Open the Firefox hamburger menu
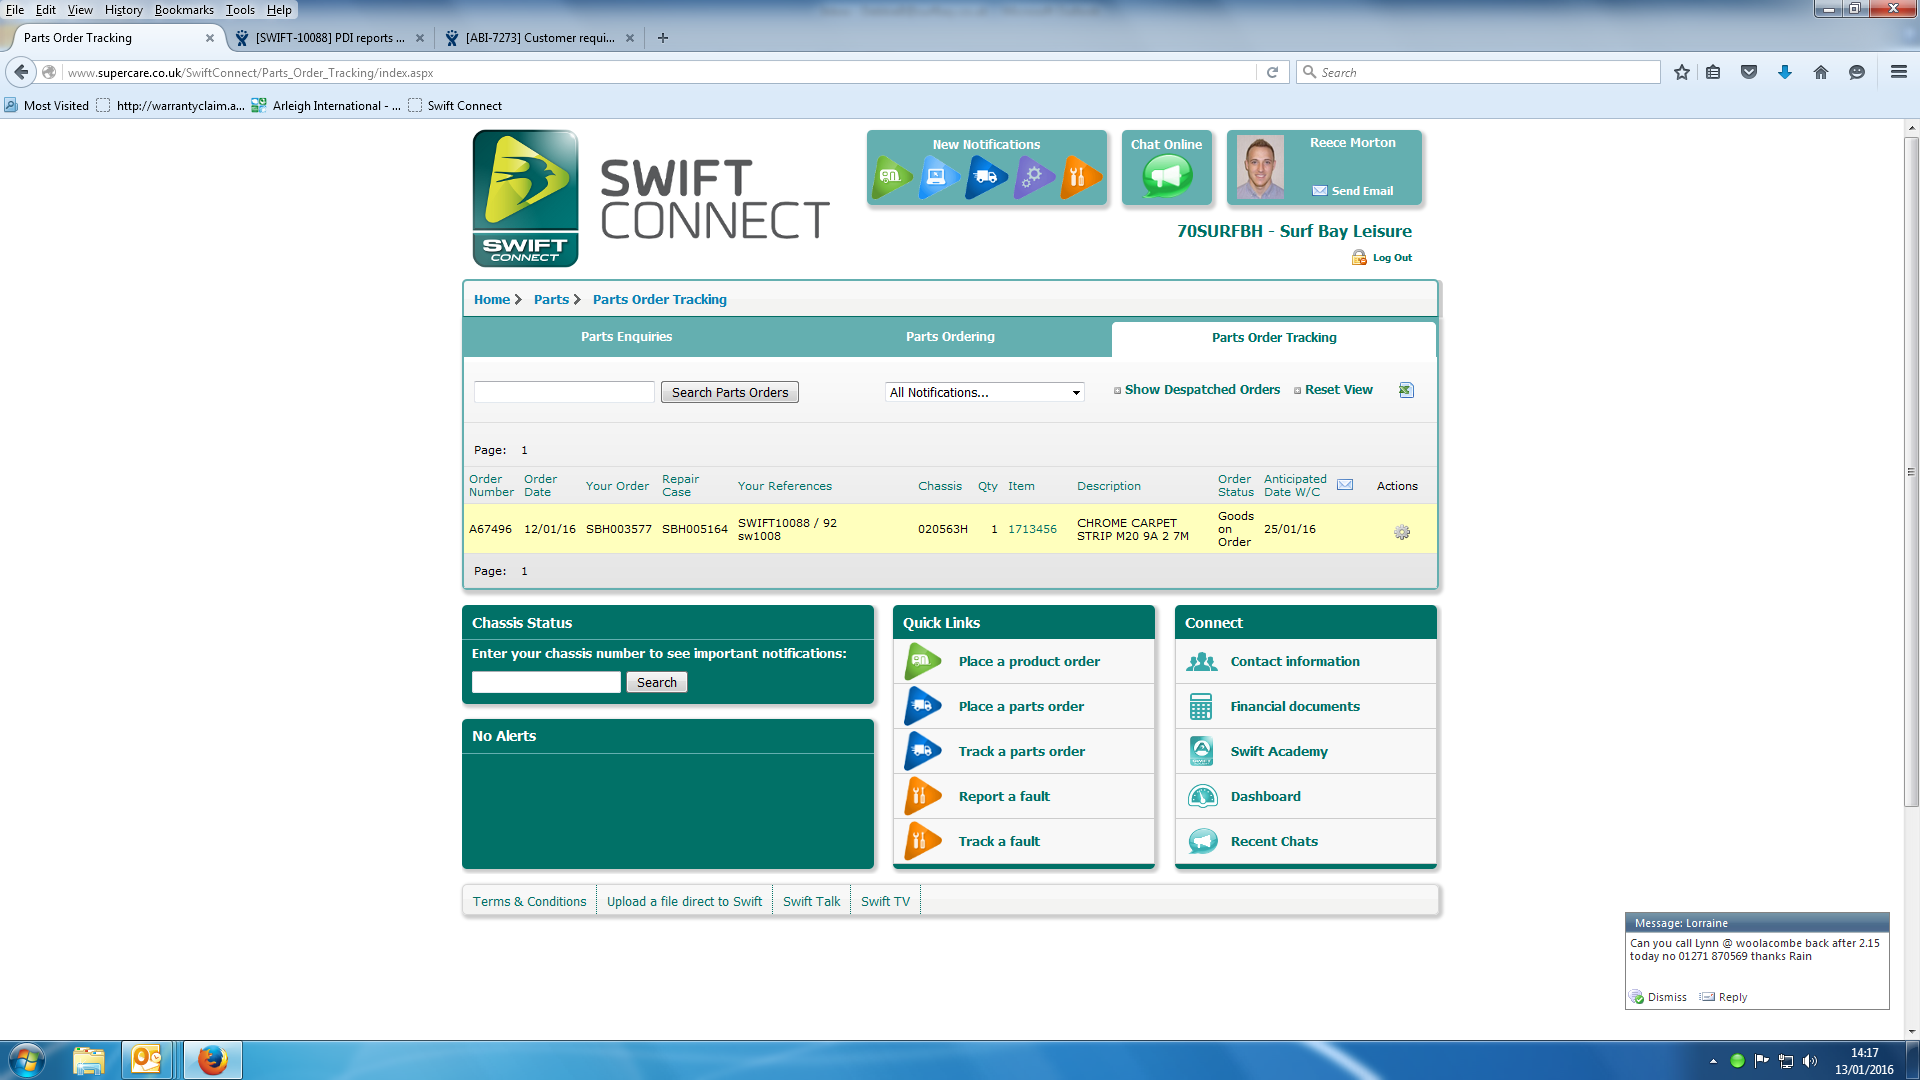This screenshot has height=1080, width=1920. (x=1898, y=72)
